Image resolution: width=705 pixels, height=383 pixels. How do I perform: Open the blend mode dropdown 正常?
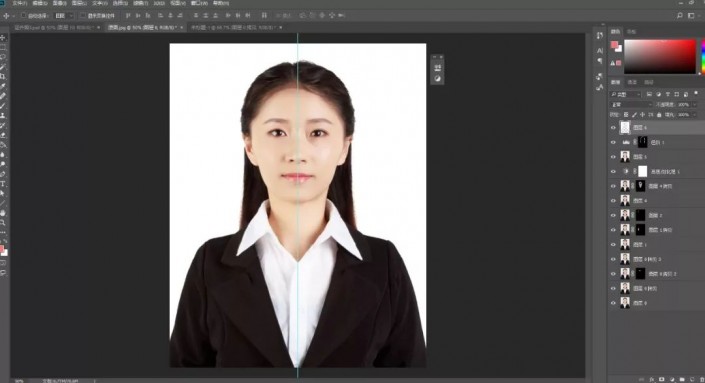pos(631,105)
